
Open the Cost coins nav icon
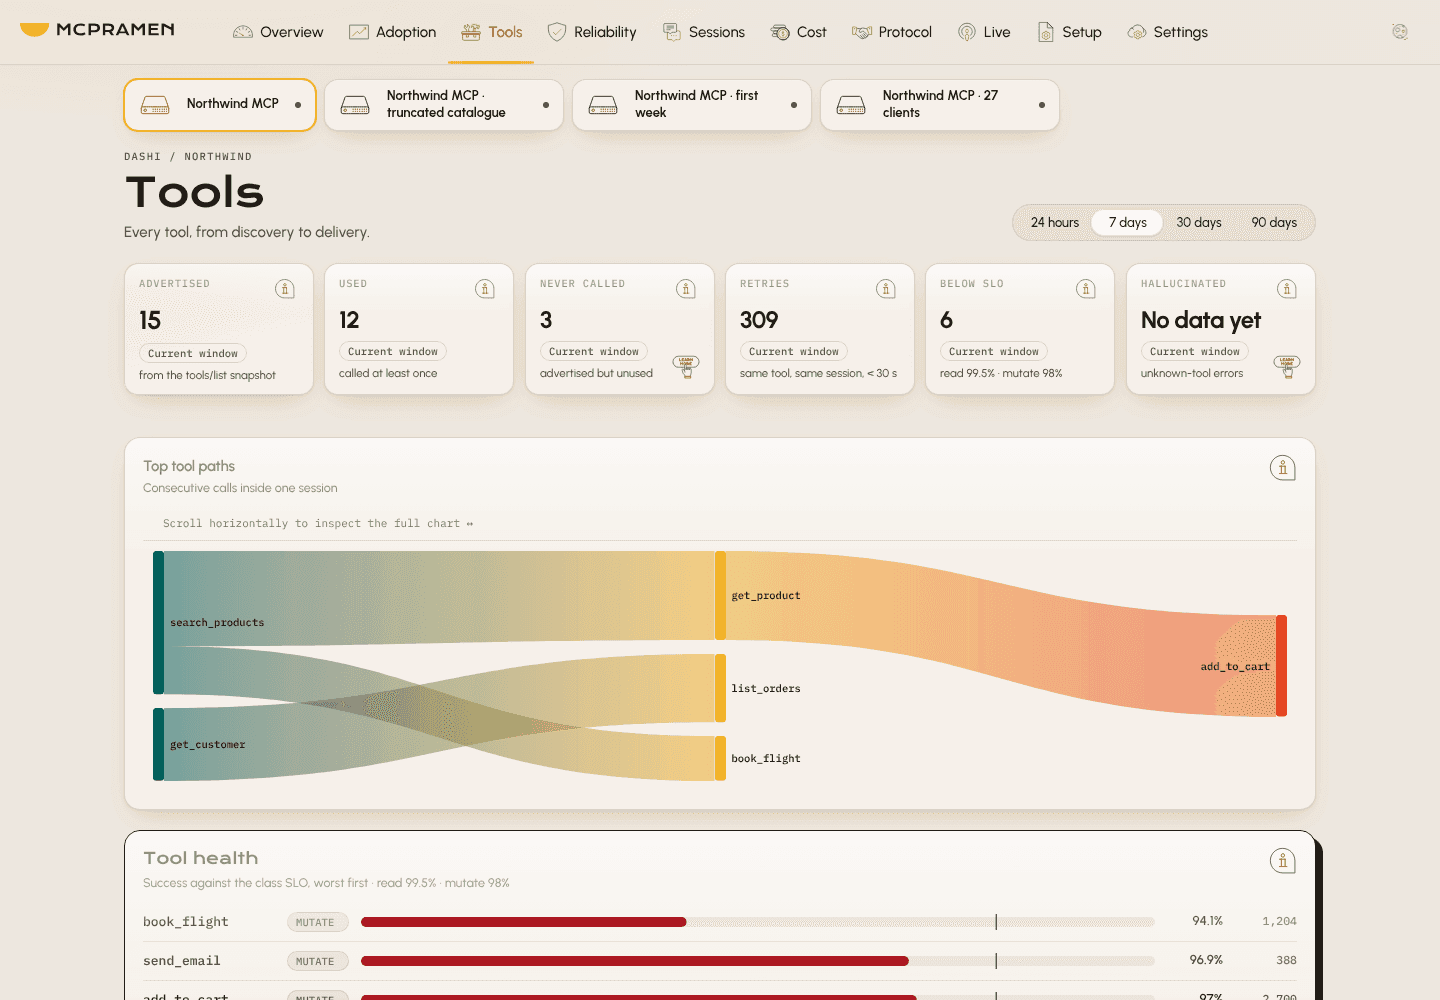(780, 32)
